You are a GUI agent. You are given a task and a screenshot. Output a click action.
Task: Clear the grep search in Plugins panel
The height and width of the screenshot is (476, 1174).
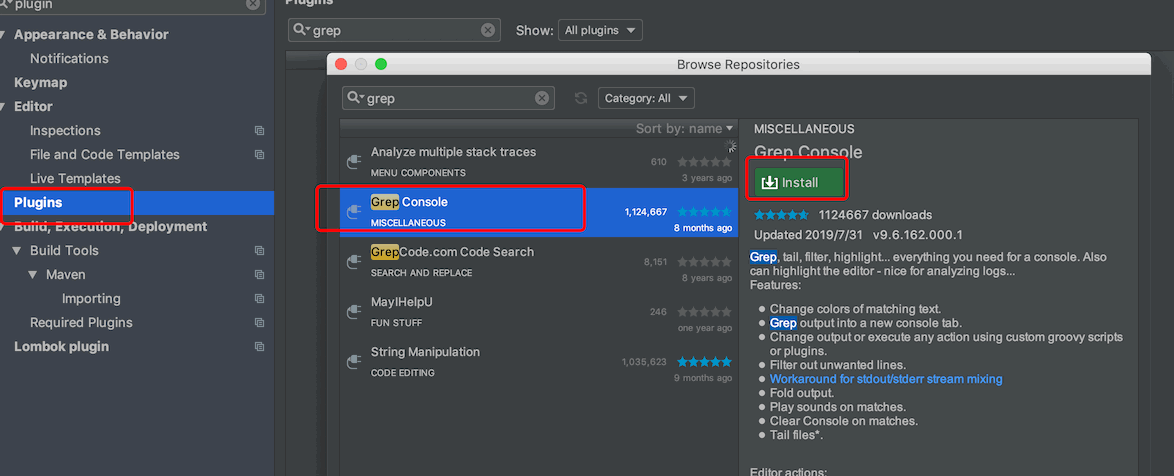pyautogui.click(x=487, y=30)
